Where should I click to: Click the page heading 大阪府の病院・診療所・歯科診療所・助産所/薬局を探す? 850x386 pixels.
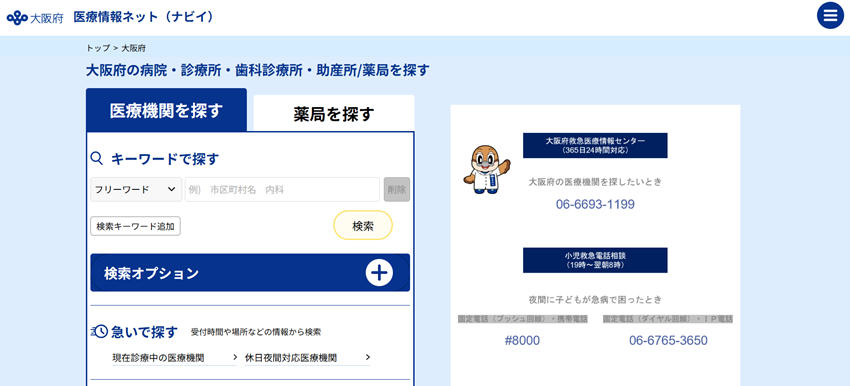pyautogui.click(x=258, y=70)
